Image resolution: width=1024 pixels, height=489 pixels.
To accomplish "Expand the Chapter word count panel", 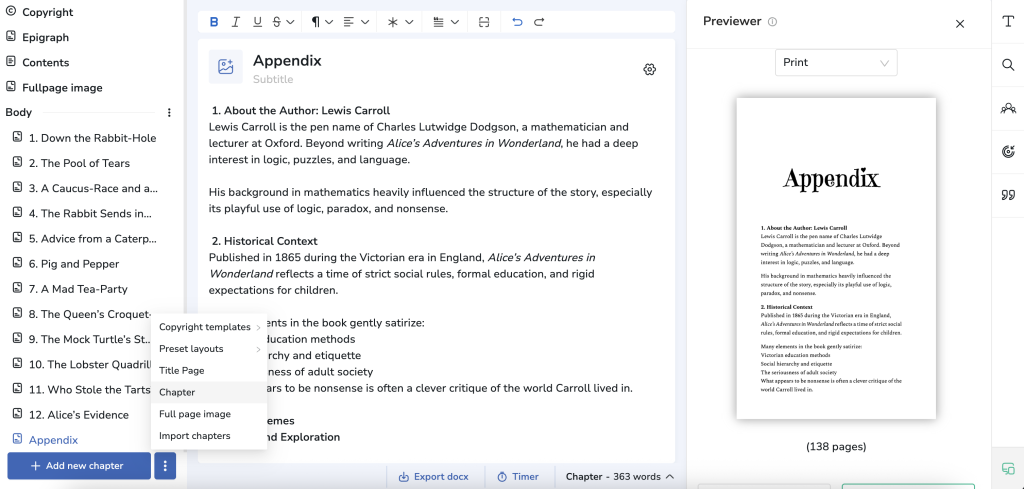I will [x=620, y=477].
